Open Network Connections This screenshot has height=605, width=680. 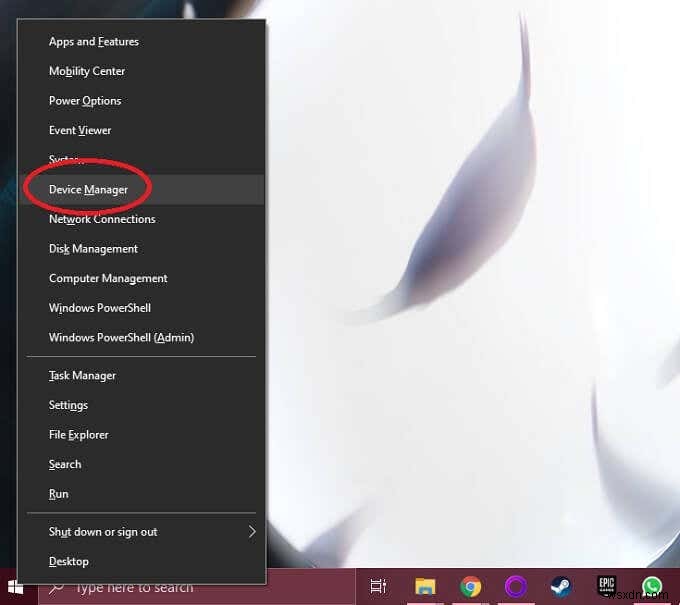point(141,219)
